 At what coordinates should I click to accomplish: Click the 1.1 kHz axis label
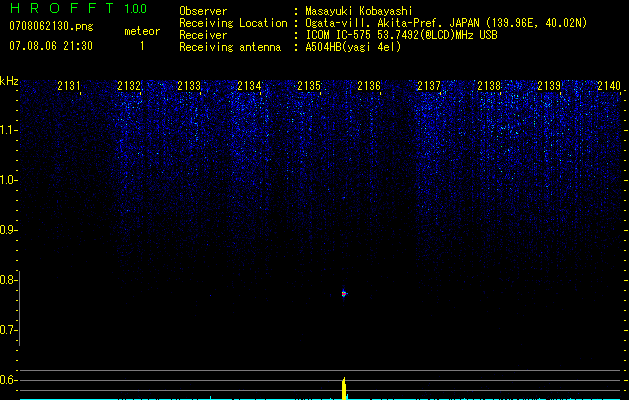(x=7, y=130)
